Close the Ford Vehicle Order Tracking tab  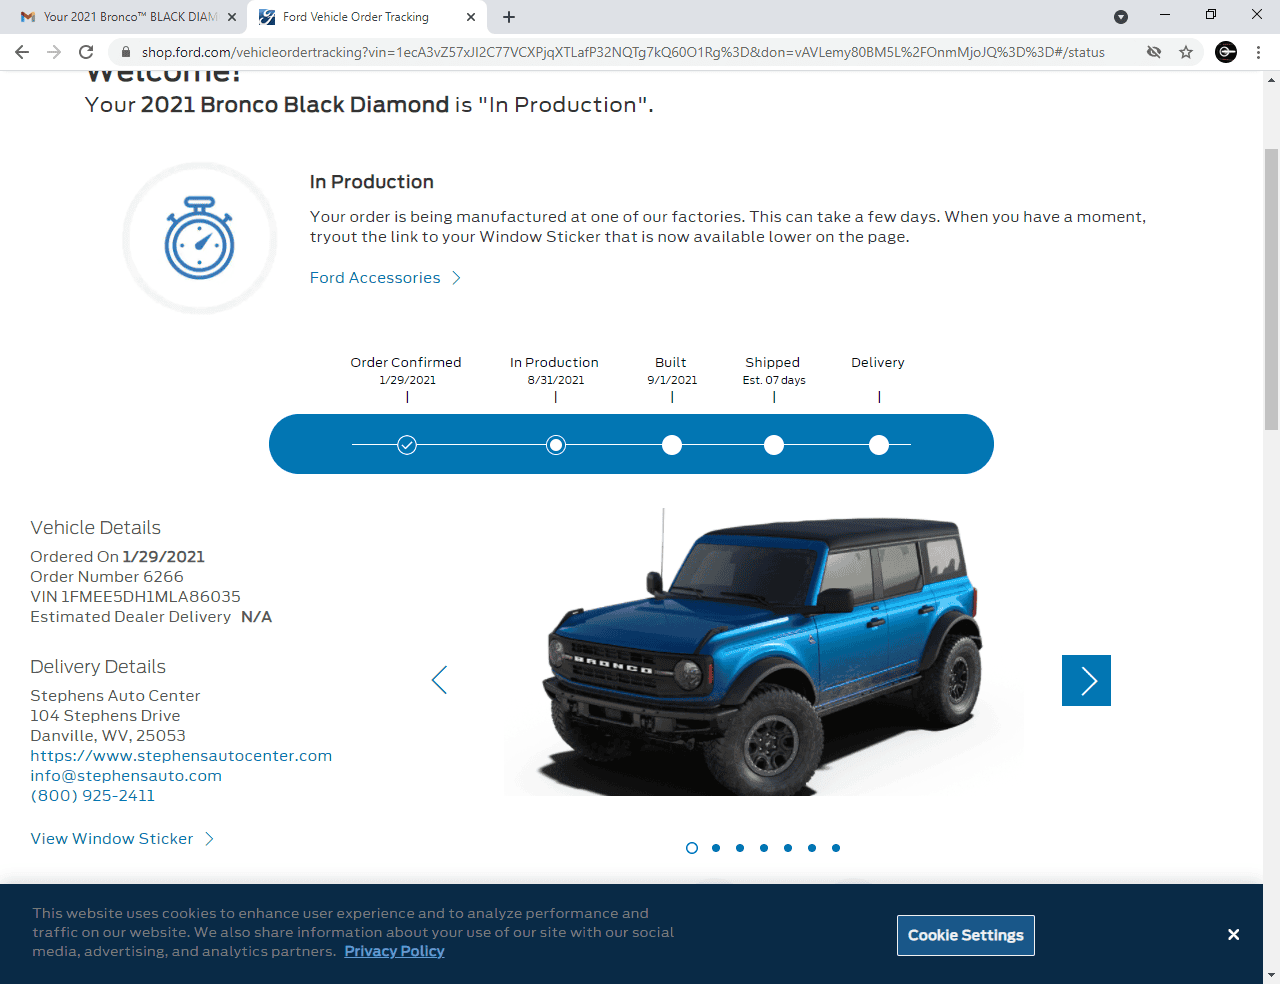(471, 17)
